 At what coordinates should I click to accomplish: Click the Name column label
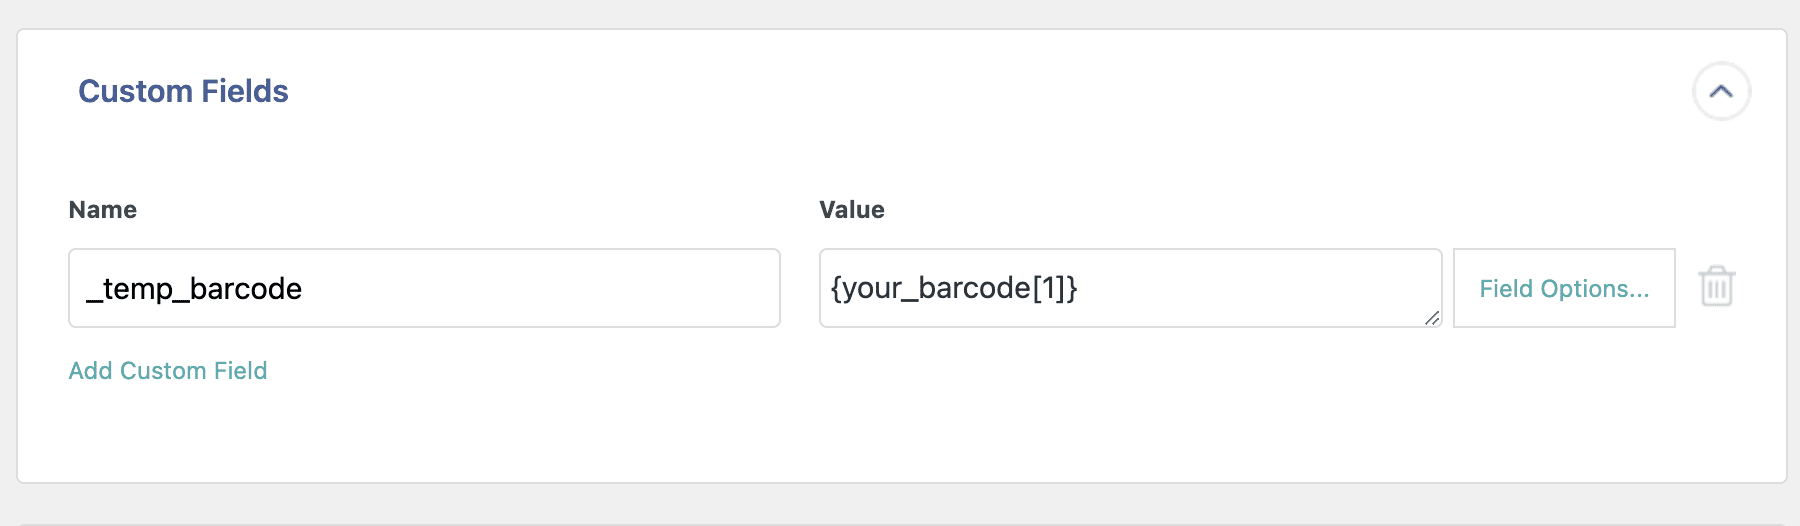coord(103,210)
